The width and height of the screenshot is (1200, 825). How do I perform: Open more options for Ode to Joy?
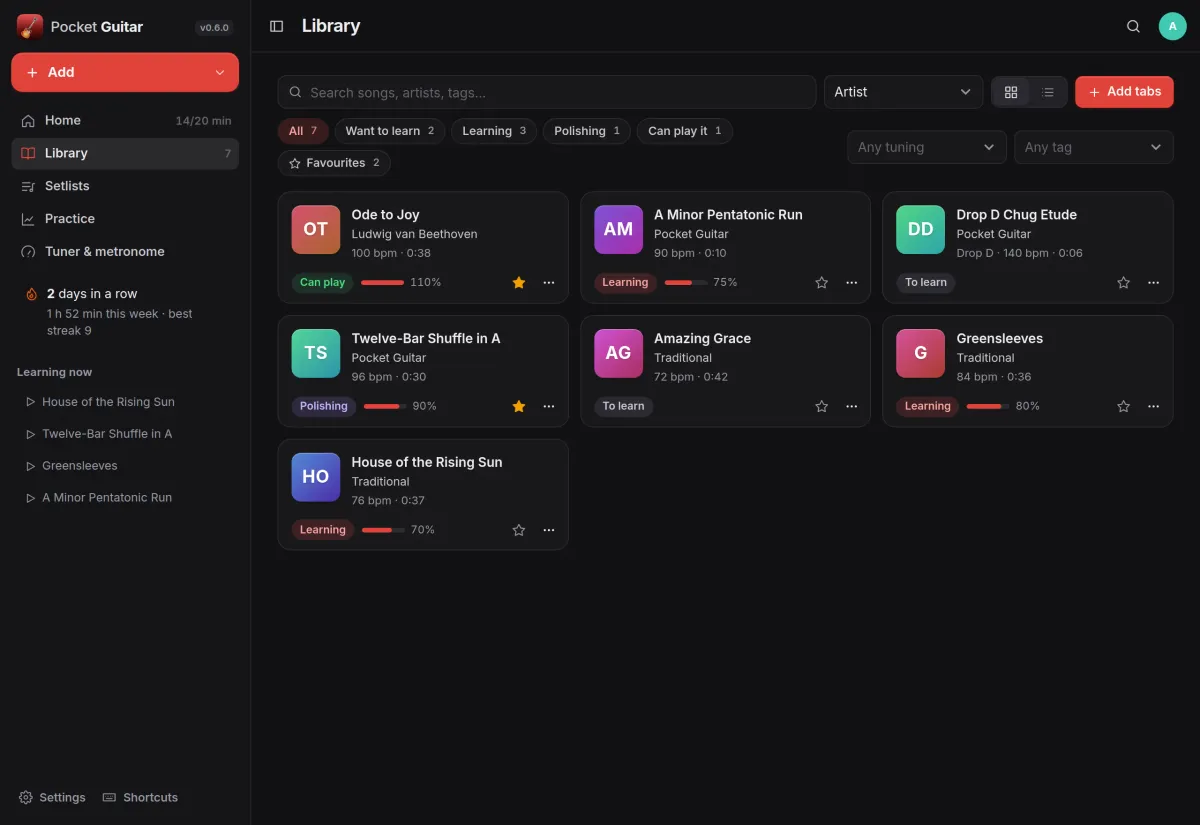coord(549,283)
